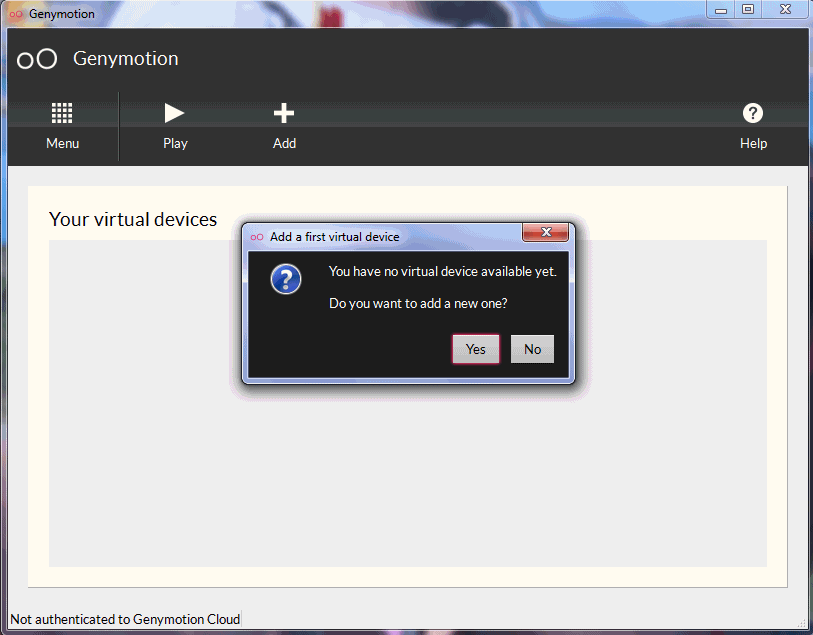Image resolution: width=813 pixels, height=635 pixels.
Task: Click the Genymotion icon in main title bar
Action: pyautogui.click(x=16, y=14)
